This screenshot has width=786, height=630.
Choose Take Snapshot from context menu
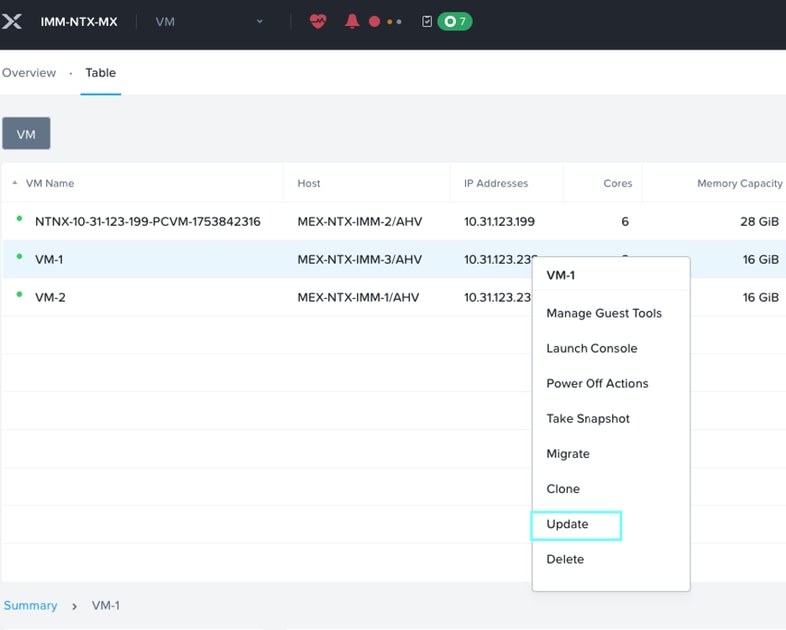tap(587, 418)
